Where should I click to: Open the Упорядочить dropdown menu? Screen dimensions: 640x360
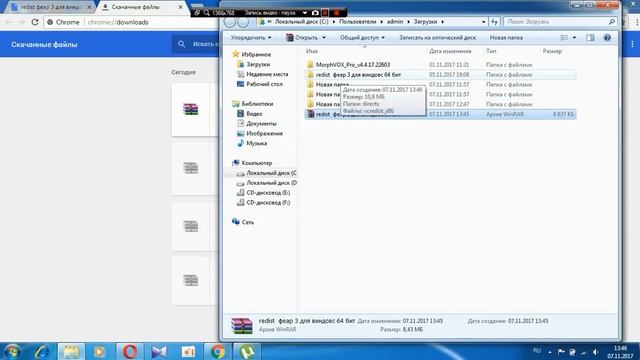click(x=251, y=38)
